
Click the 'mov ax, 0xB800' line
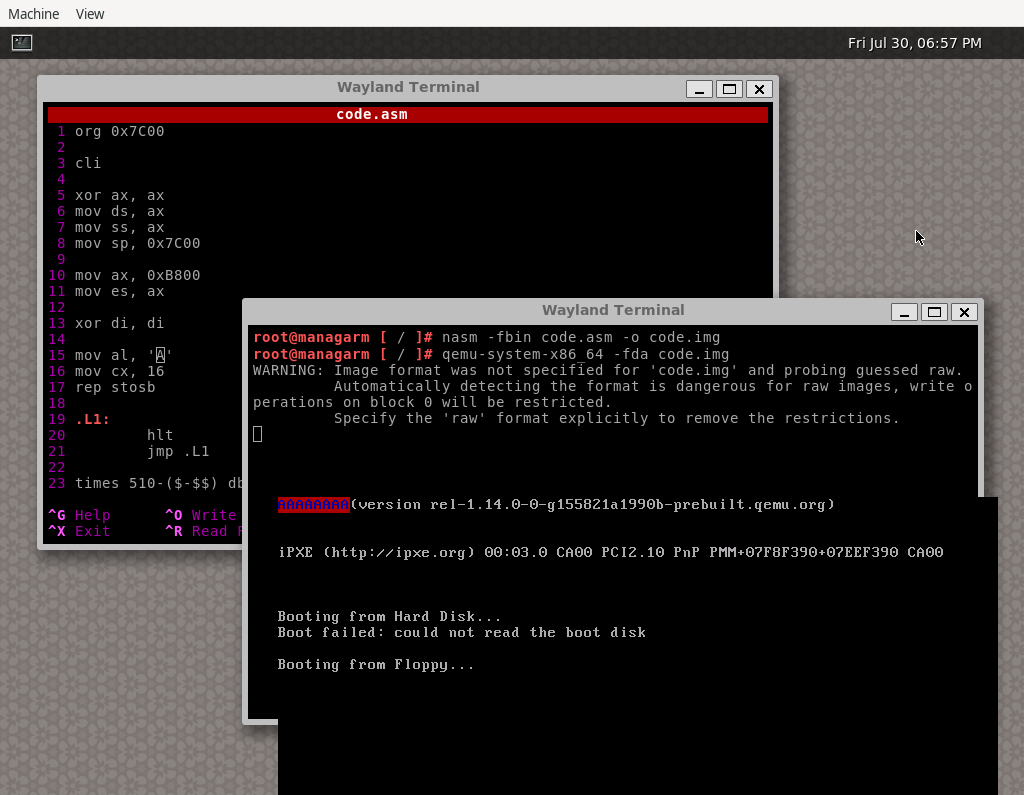pyautogui.click(x=137, y=276)
